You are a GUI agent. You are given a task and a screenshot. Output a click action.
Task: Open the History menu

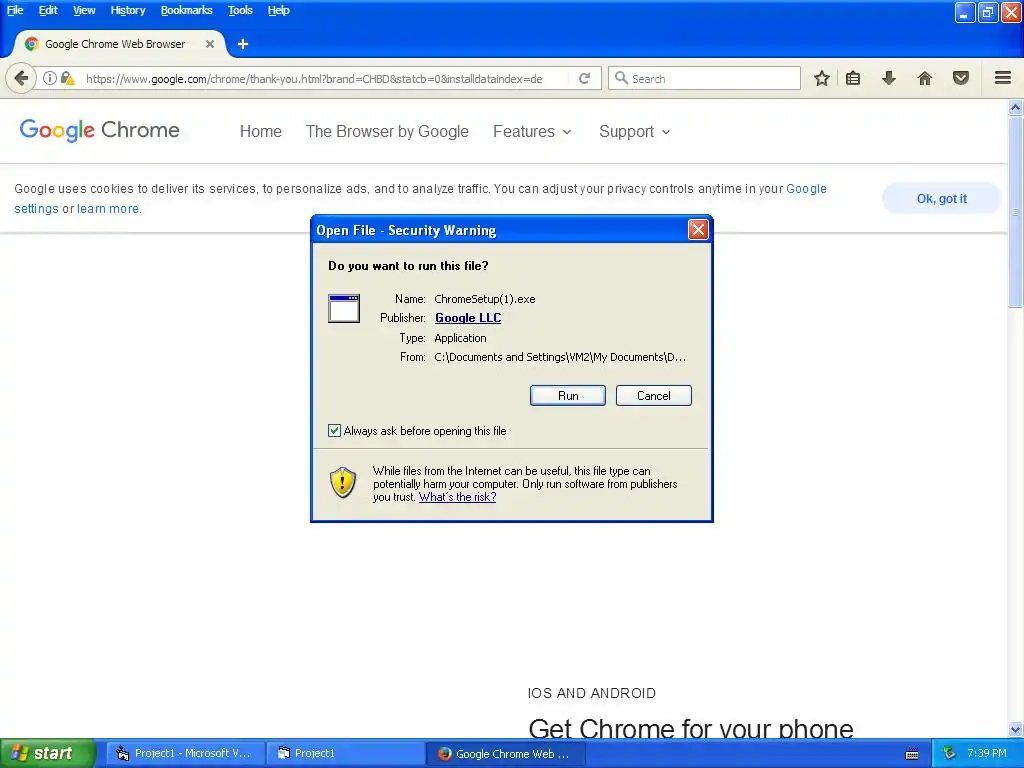pos(127,10)
